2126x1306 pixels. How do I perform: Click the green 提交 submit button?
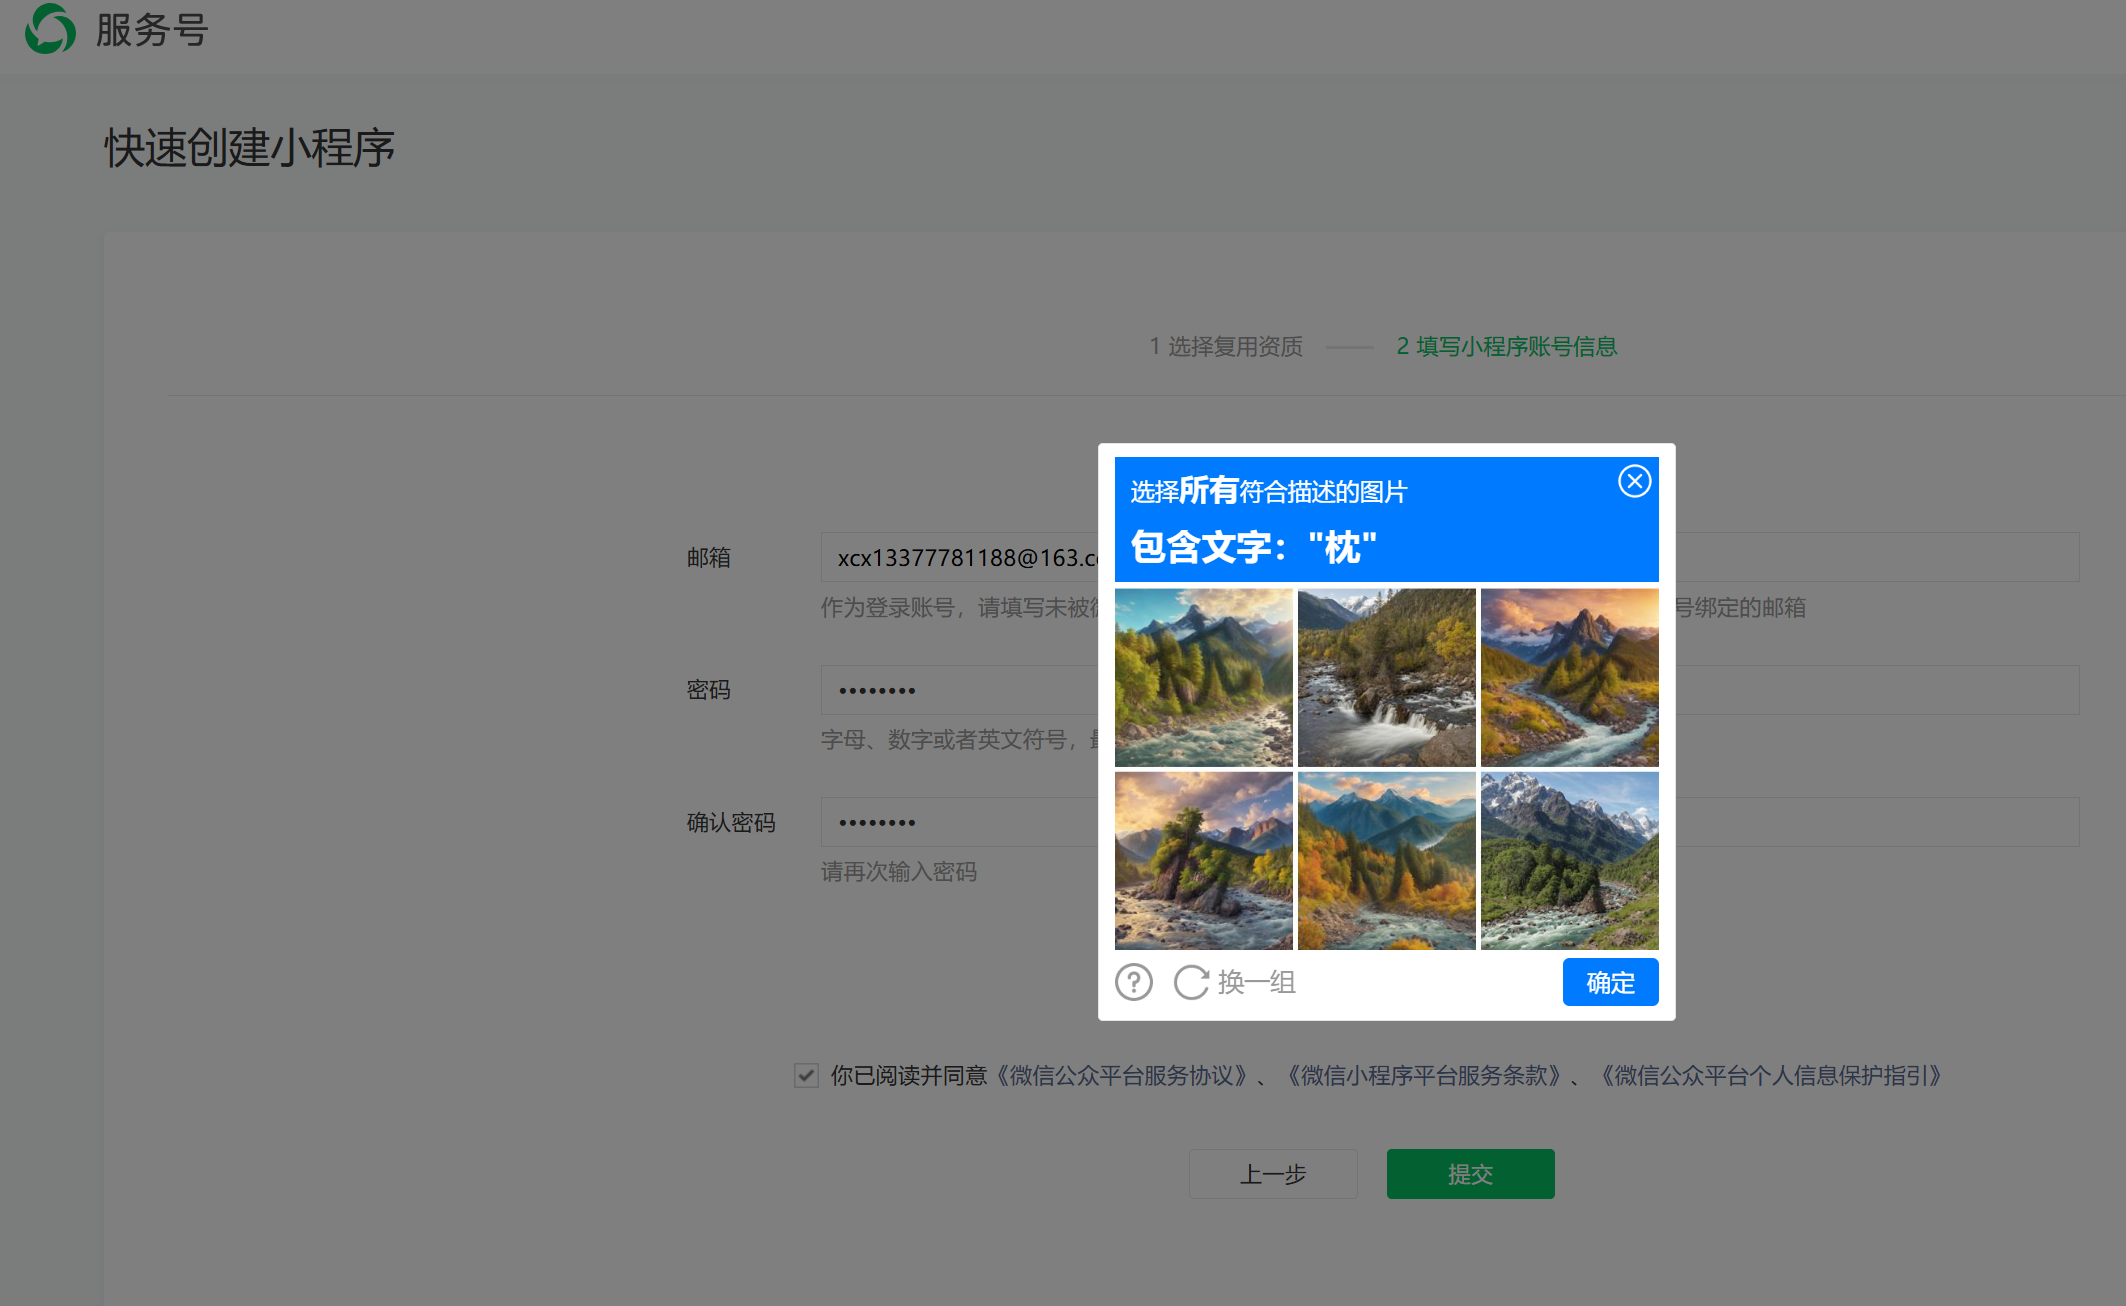1470,1174
